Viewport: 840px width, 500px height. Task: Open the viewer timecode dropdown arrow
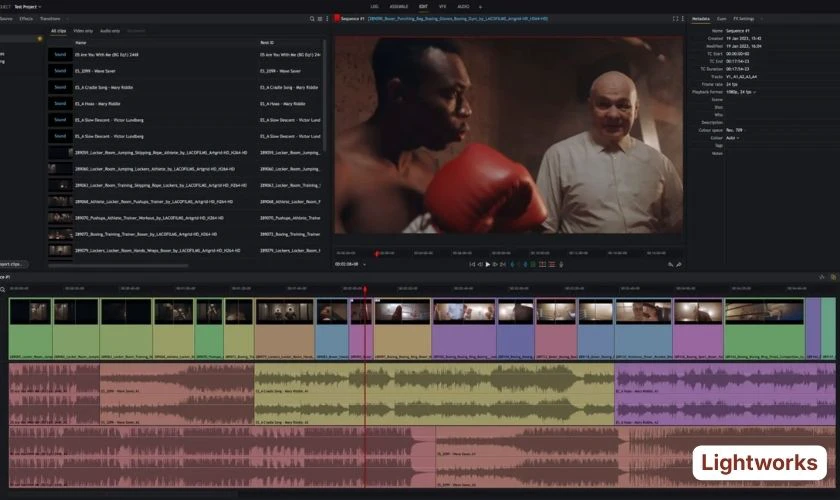(x=364, y=264)
